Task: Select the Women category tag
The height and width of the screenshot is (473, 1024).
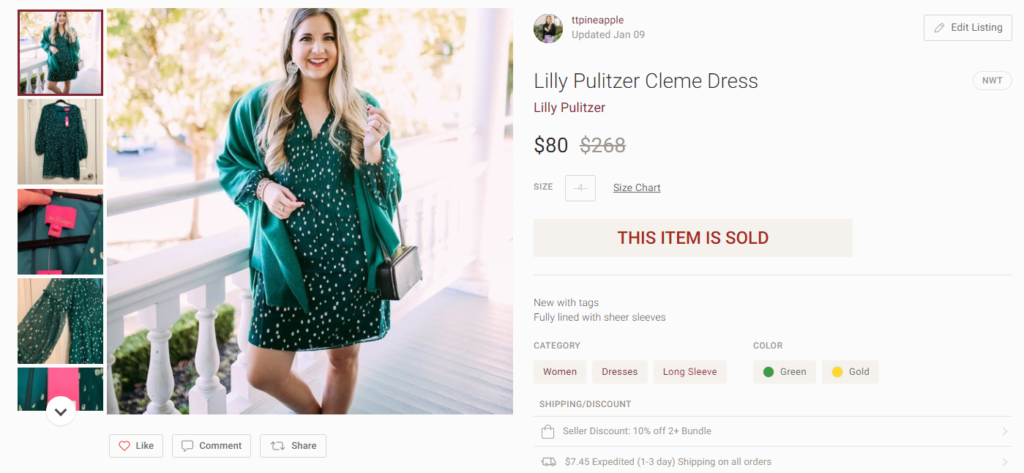Action: coord(560,372)
